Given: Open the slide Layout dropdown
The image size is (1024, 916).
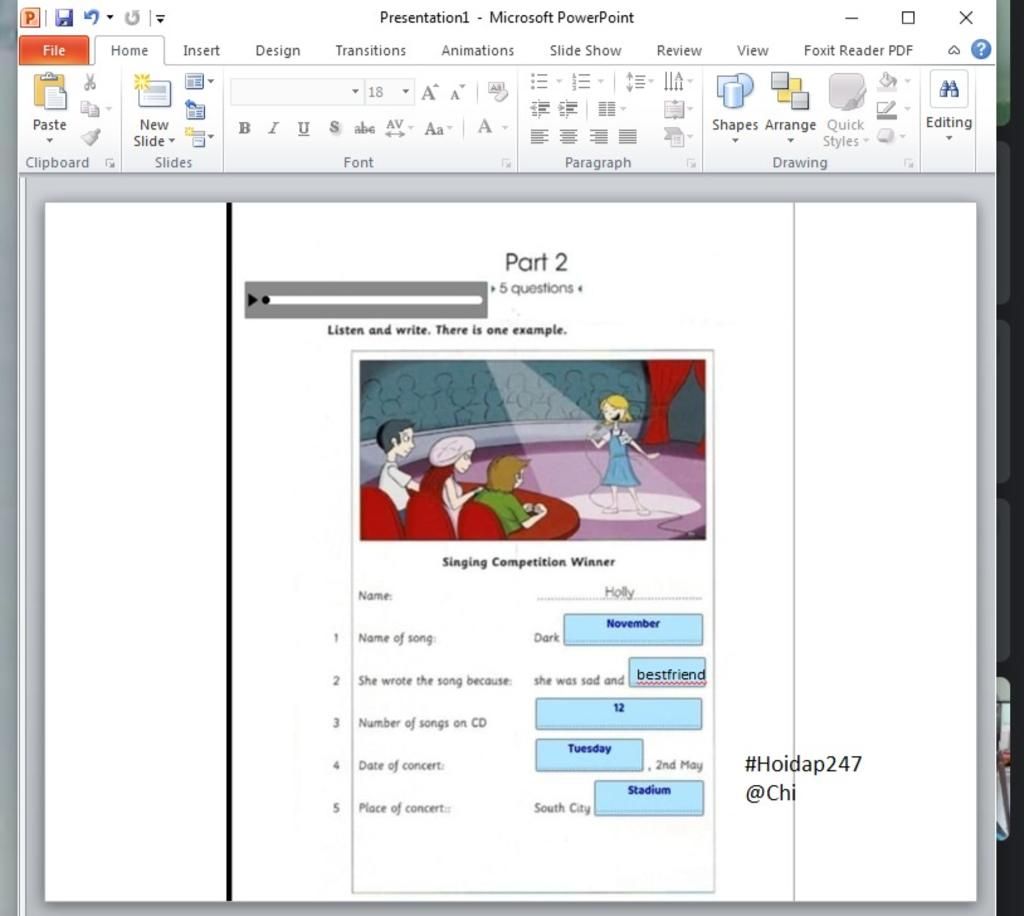Looking at the screenshot, I should point(199,82).
